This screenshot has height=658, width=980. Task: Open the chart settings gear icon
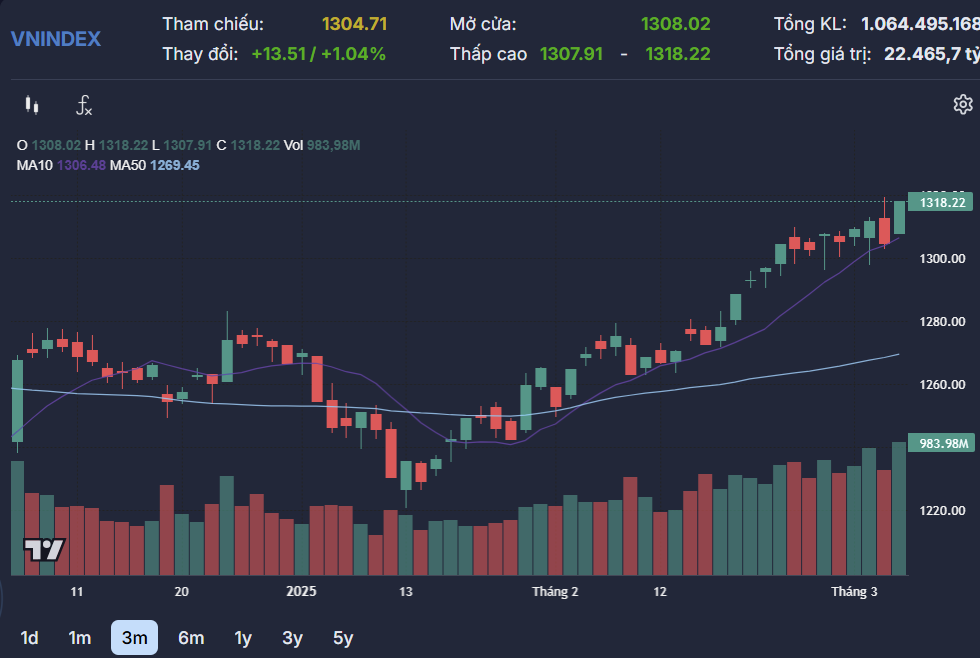pyautogui.click(x=962, y=103)
